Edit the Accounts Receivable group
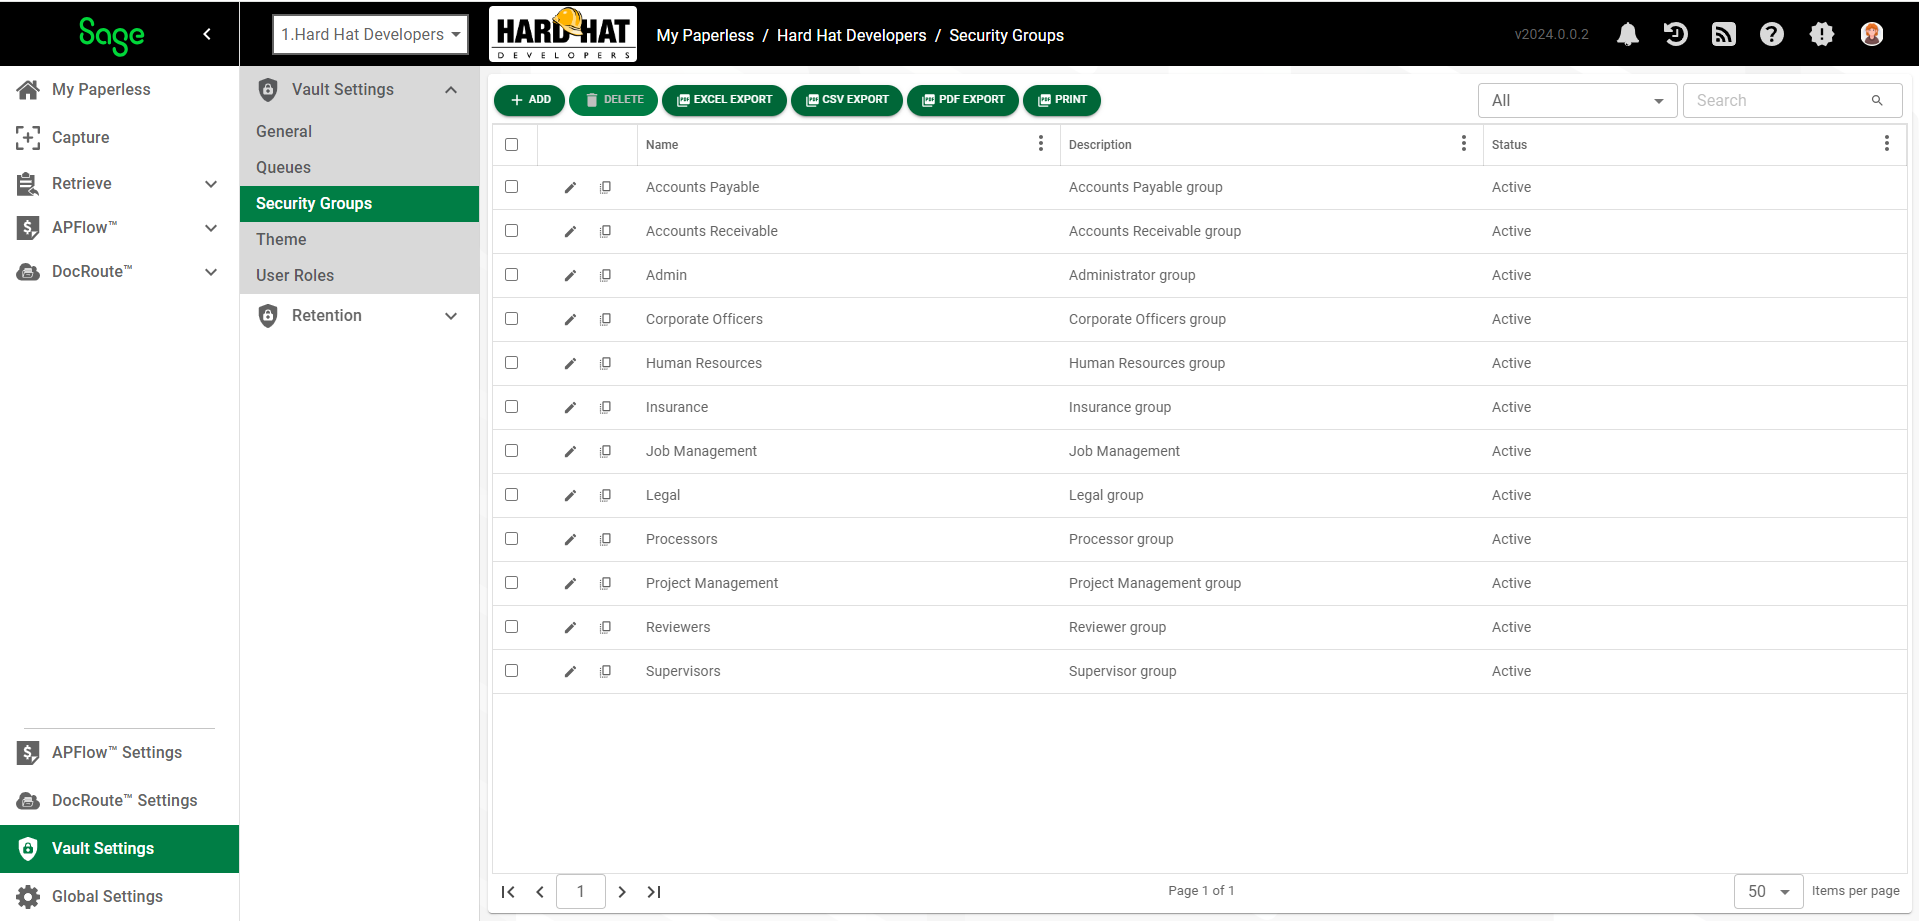The width and height of the screenshot is (1919, 921). (570, 232)
